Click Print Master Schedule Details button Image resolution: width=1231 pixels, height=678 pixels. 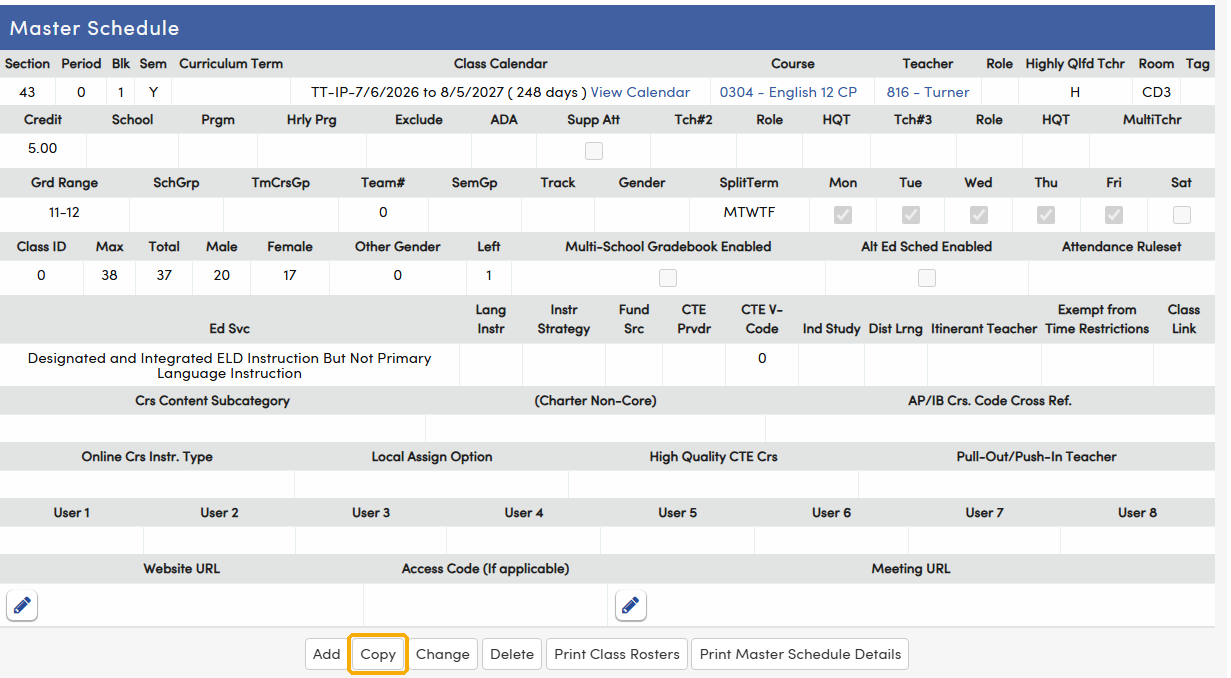point(800,654)
